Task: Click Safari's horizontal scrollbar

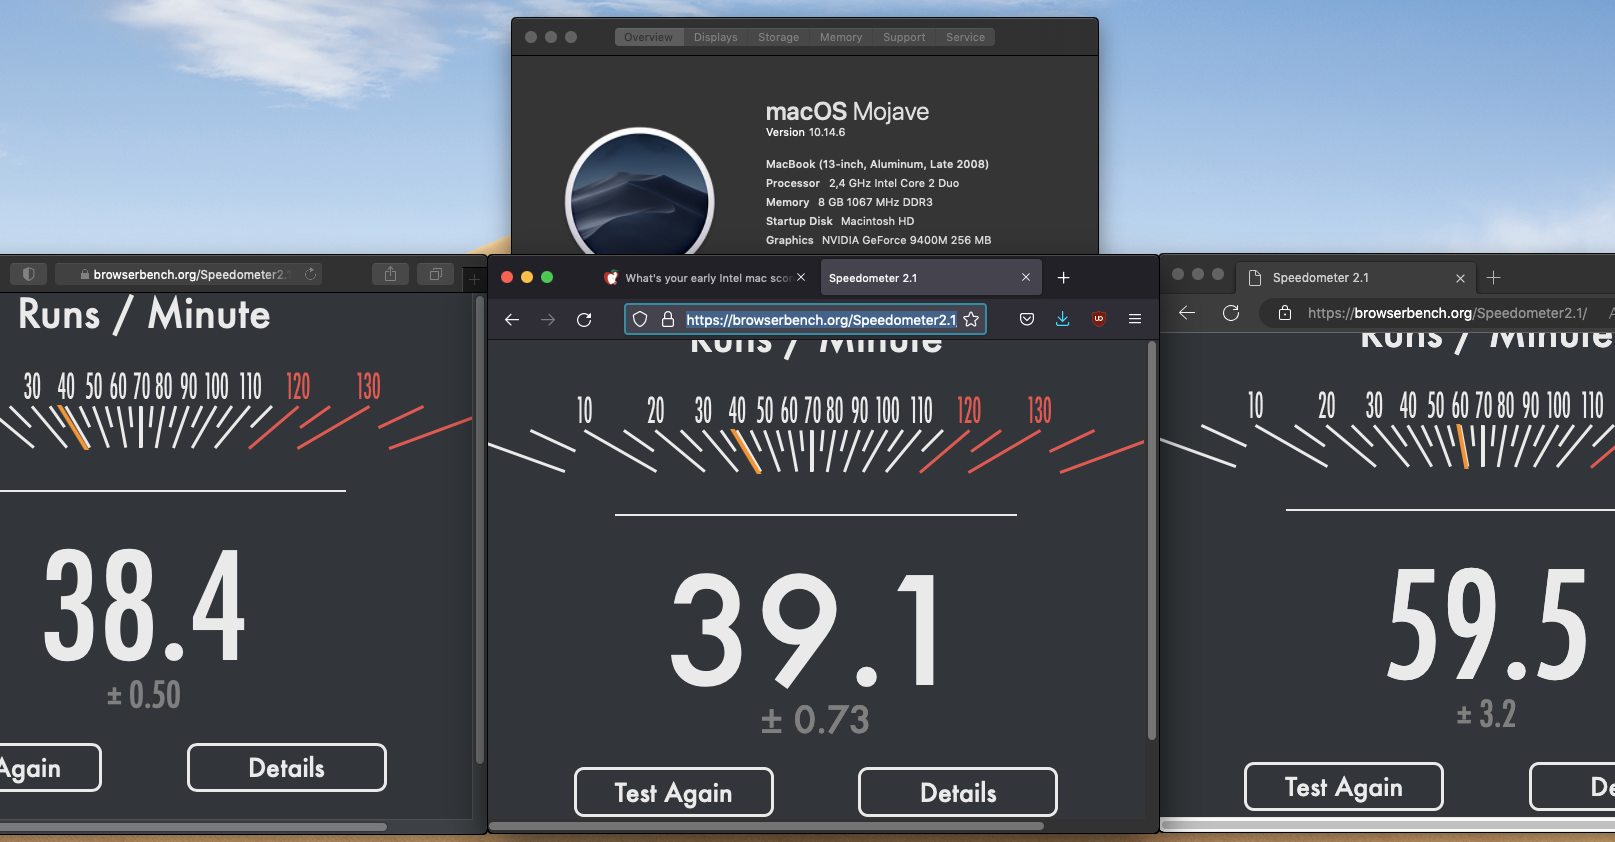Action: point(193,827)
